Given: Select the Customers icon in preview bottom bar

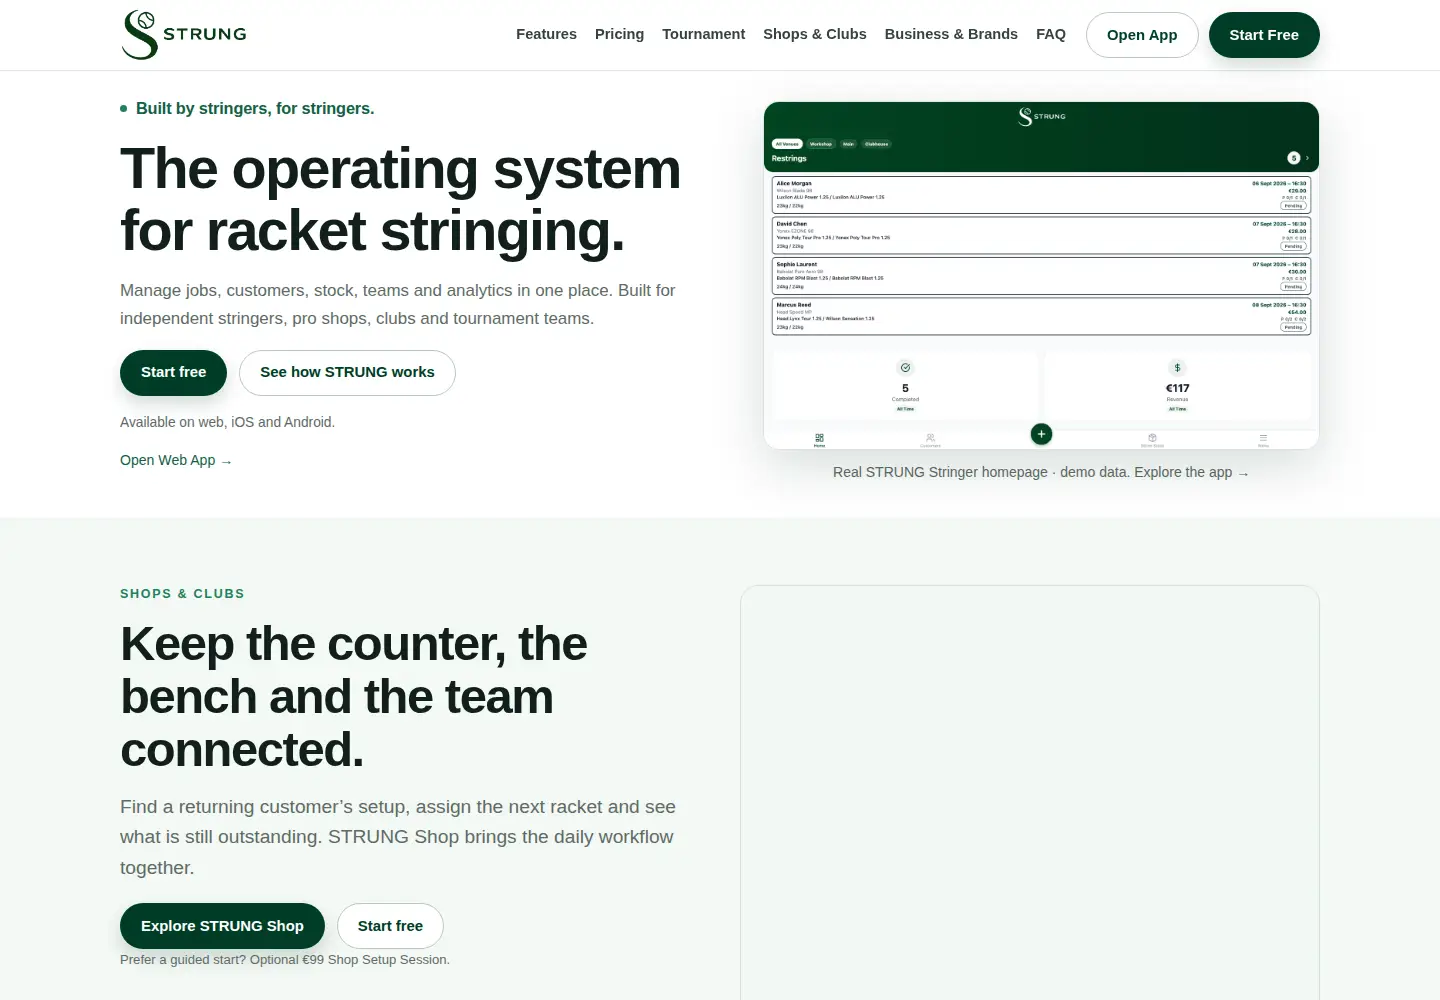Looking at the screenshot, I should point(930,439).
